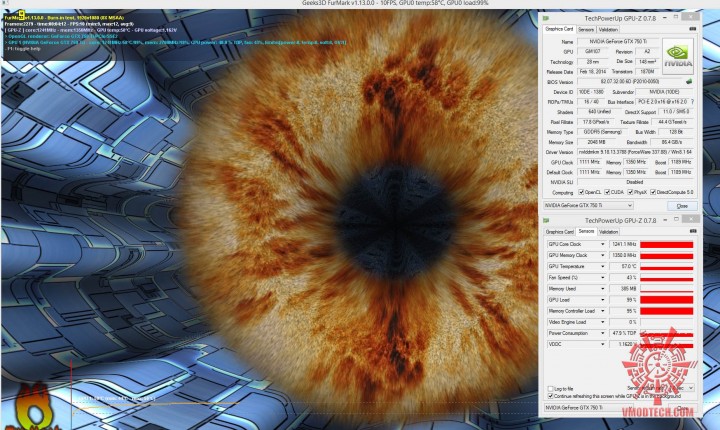Click the Name field NVIDIA GeForce GTX 750 Ti
720x430 pixels.
click(x=618, y=41)
